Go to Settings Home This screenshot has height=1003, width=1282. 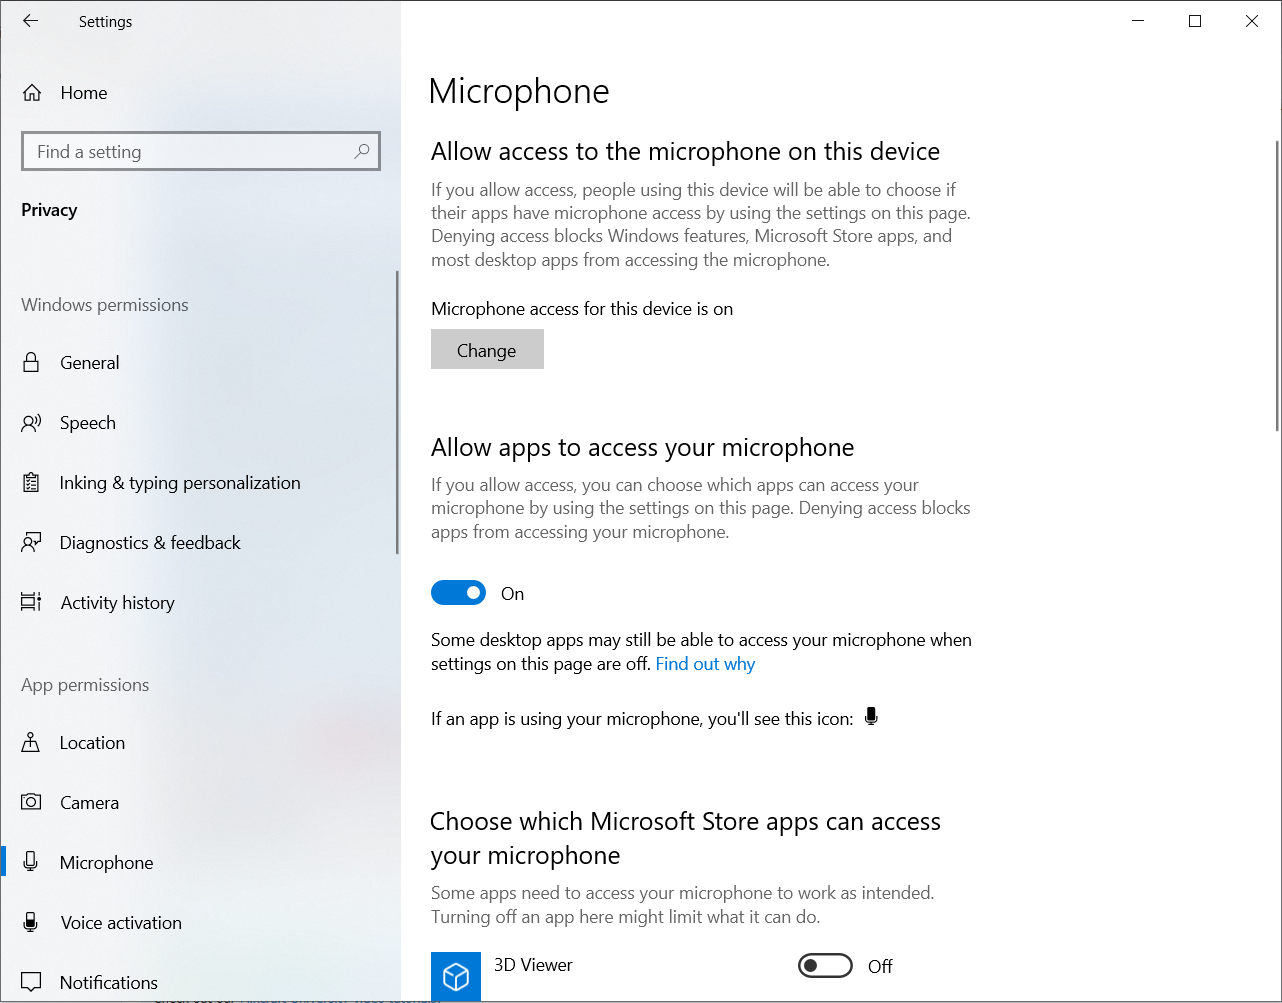point(200,93)
